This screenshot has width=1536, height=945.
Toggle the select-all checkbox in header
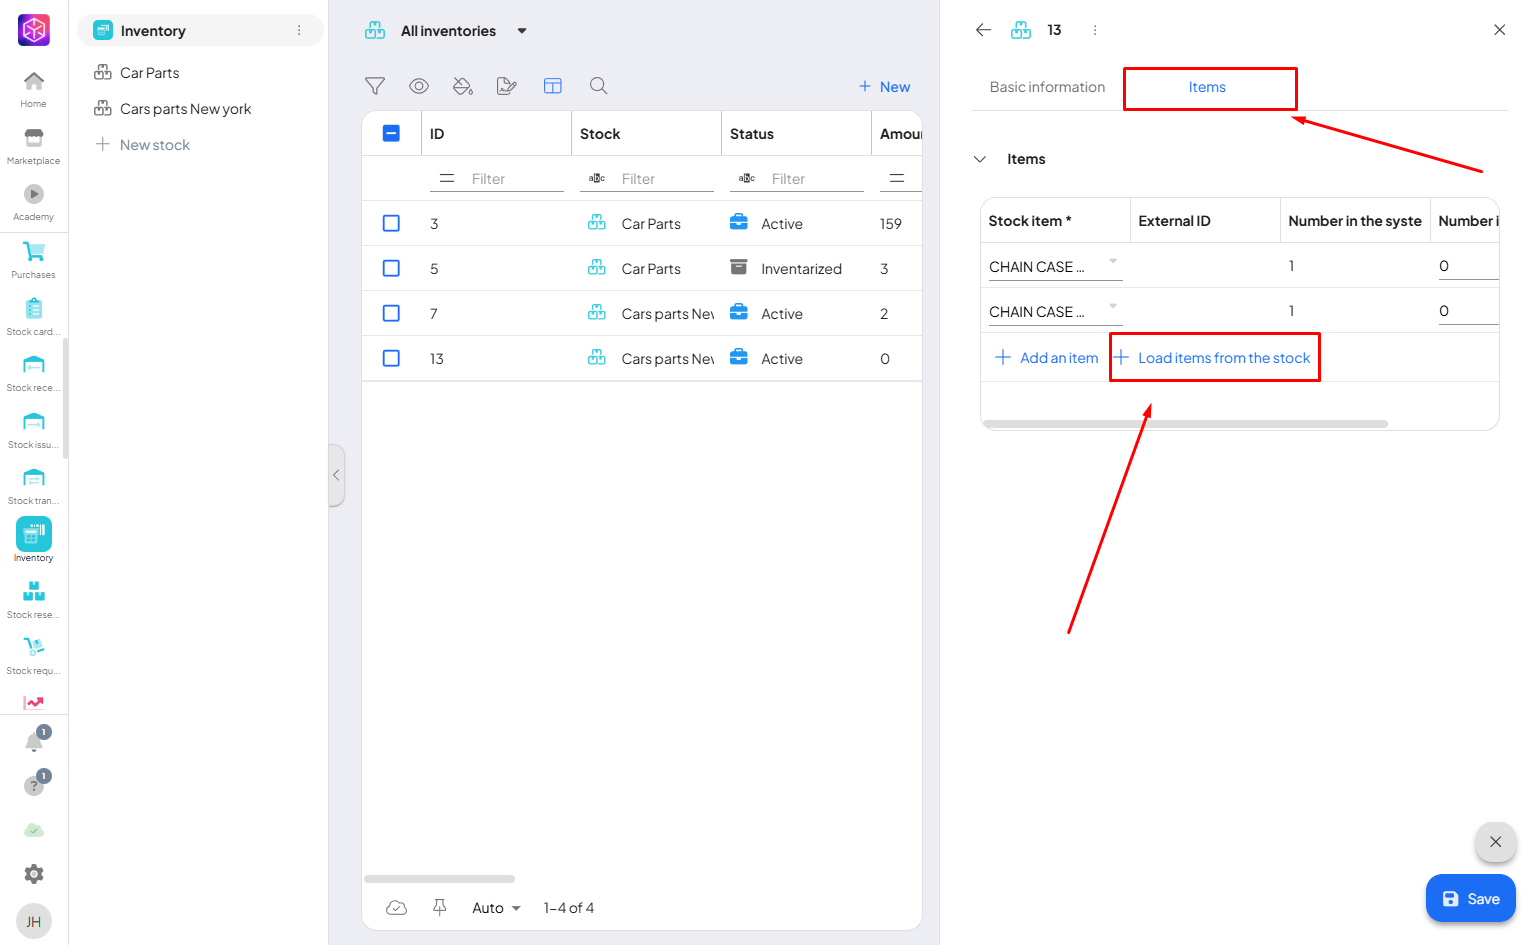(392, 133)
